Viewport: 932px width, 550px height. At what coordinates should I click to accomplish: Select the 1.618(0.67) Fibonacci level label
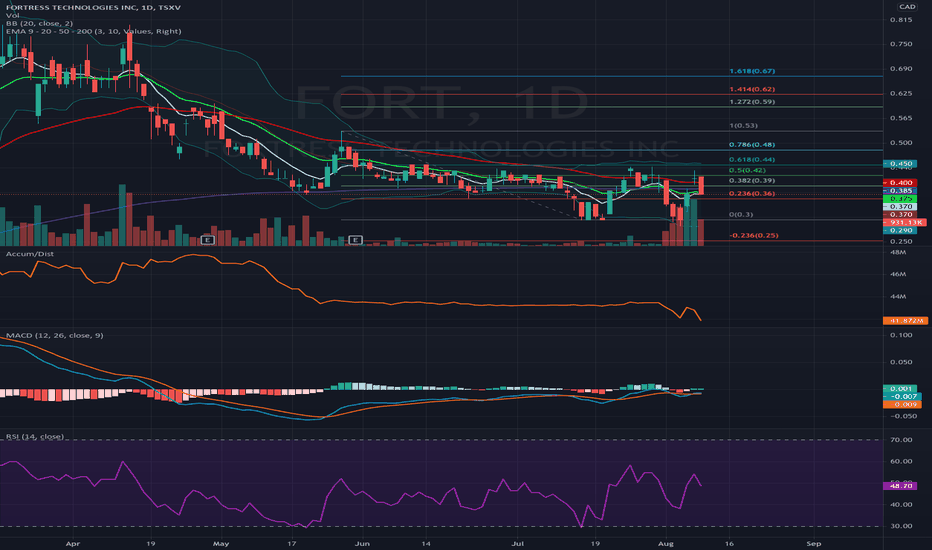click(752, 71)
